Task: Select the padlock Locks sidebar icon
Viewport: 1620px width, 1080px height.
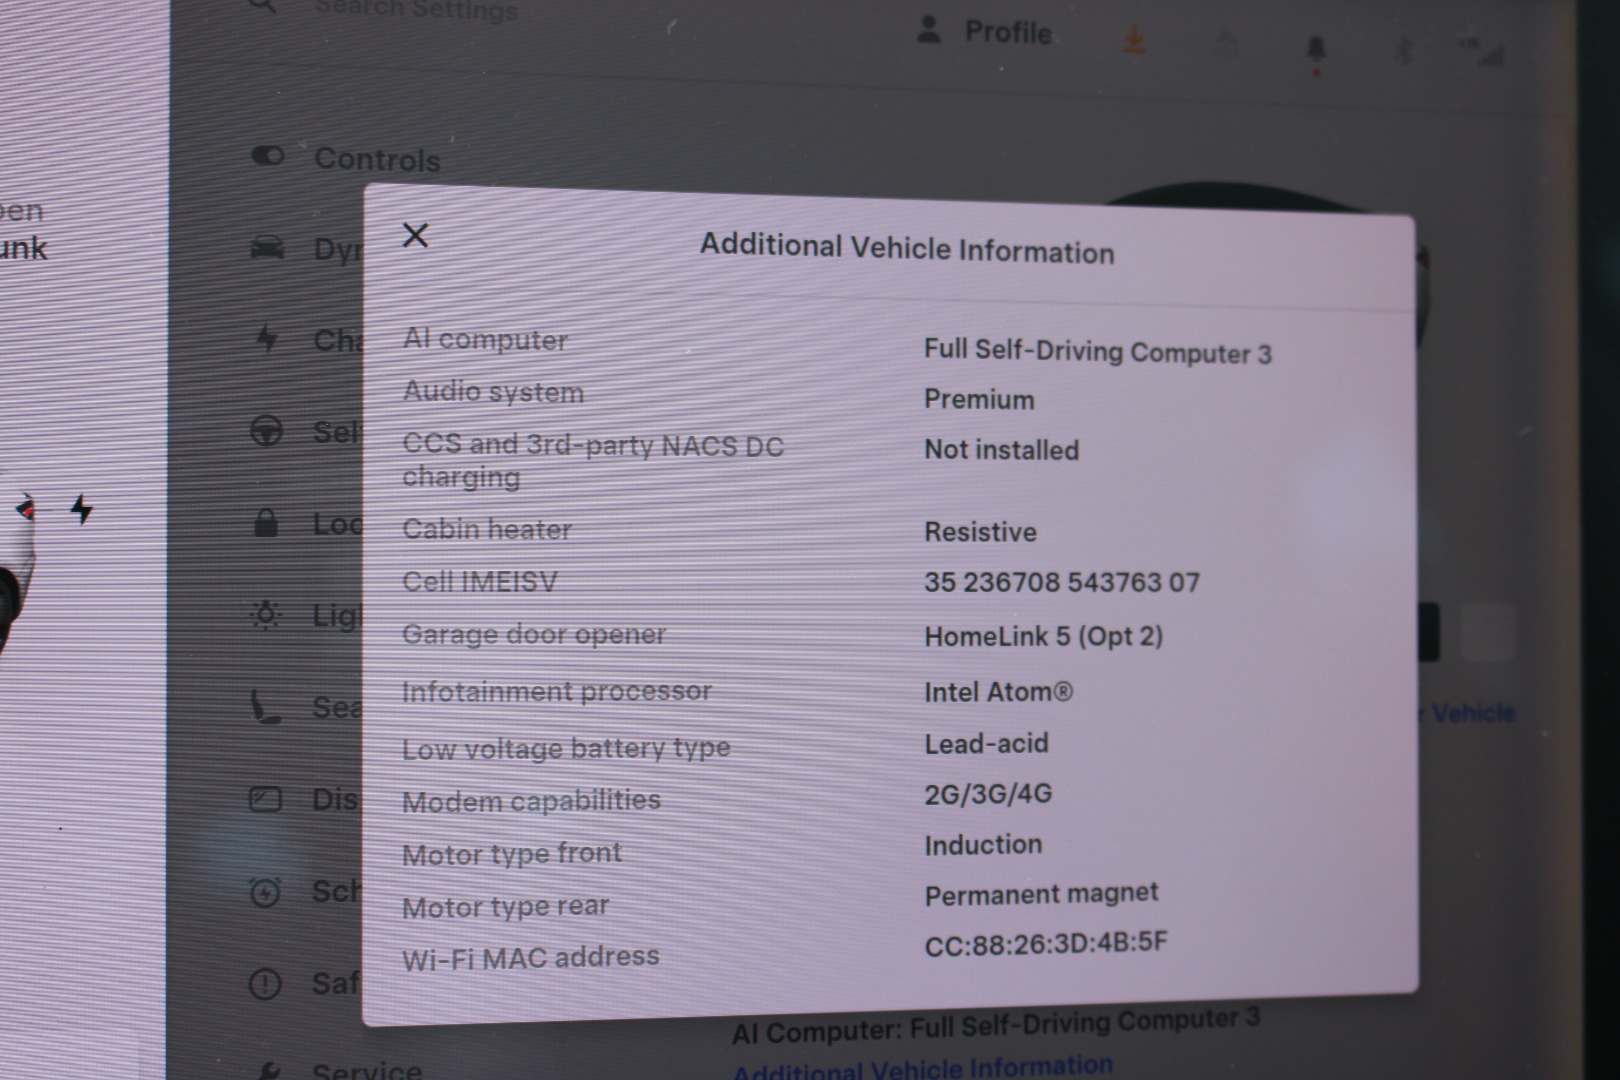Action: 266,522
